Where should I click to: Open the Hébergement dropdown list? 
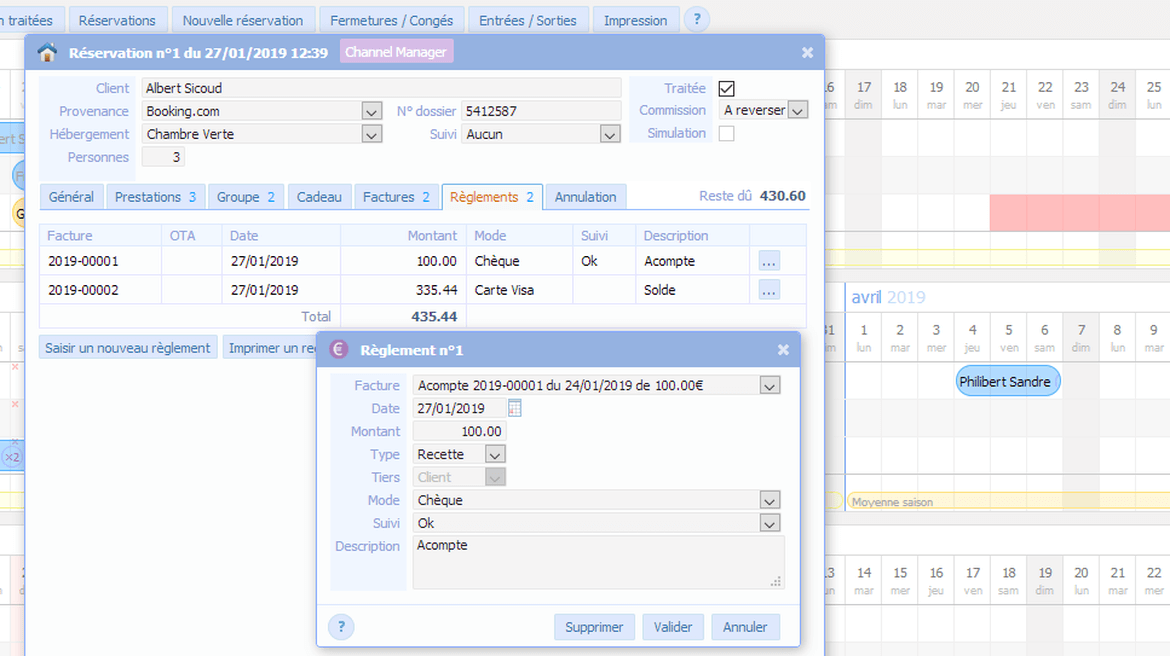coord(371,135)
